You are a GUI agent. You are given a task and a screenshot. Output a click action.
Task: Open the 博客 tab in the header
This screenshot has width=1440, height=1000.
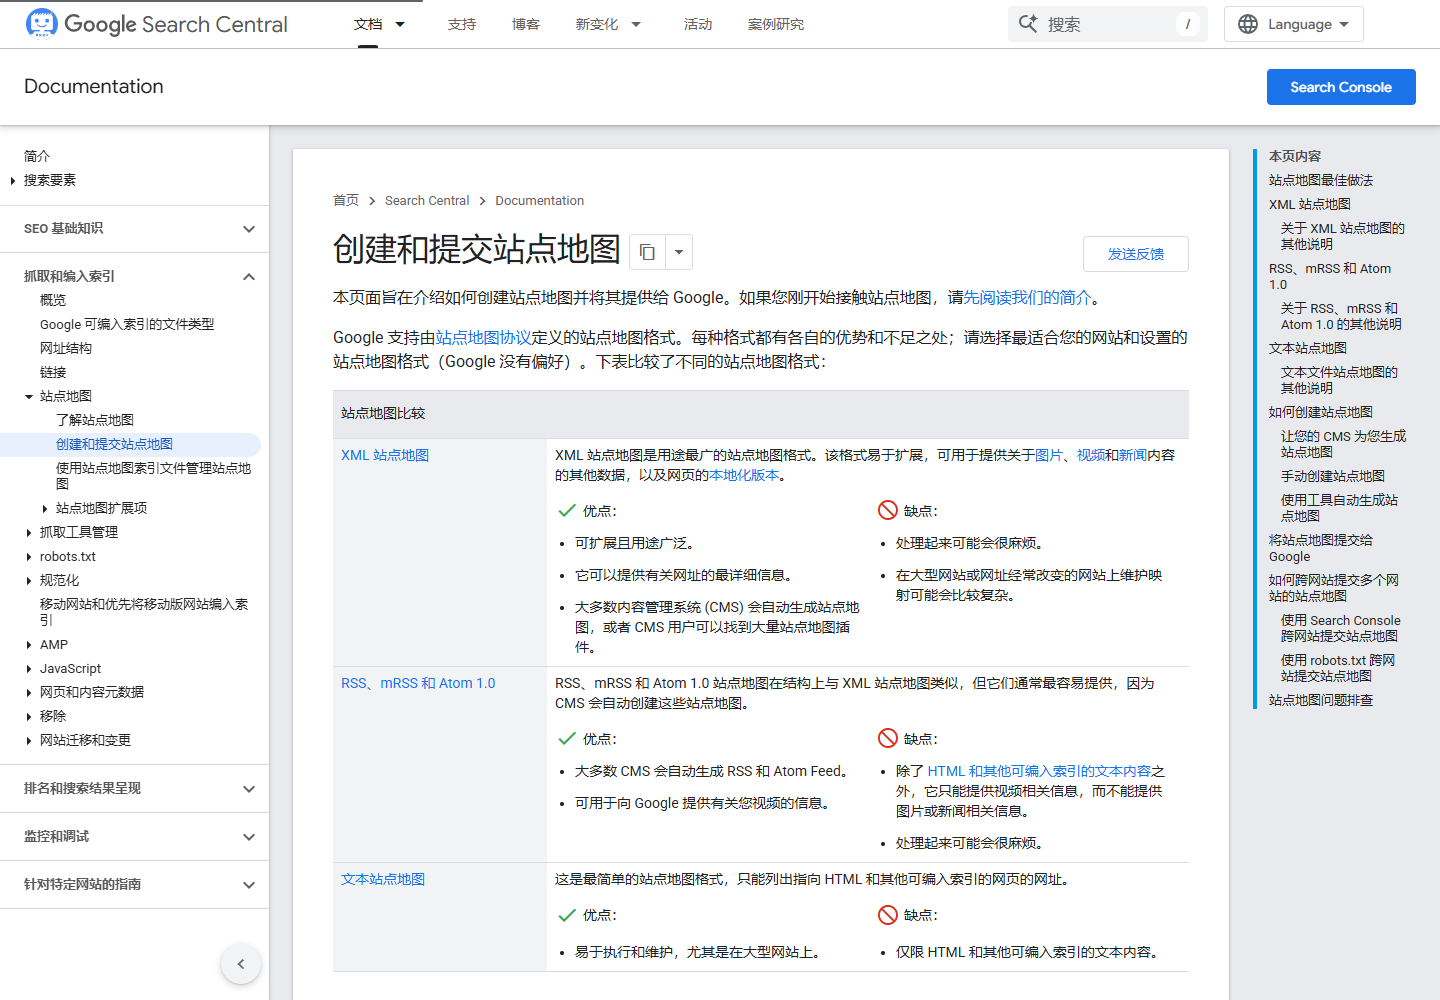pyautogui.click(x=526, y=24)
